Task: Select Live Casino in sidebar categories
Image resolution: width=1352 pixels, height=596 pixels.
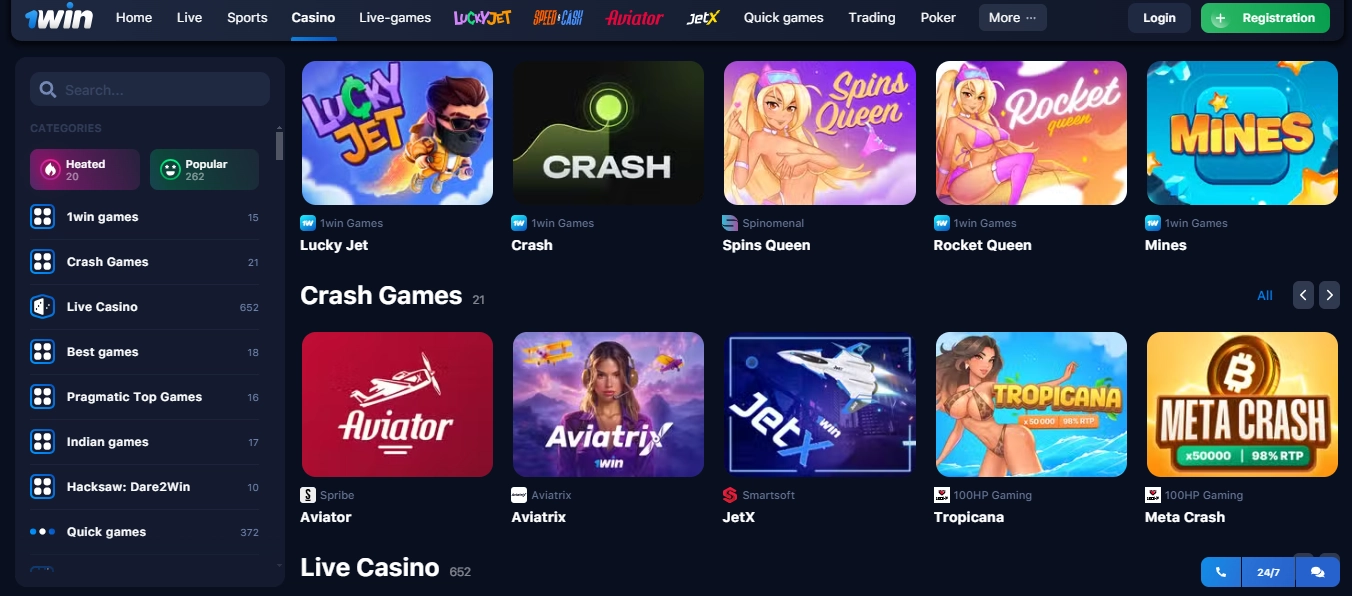Action: coord(145,307)
